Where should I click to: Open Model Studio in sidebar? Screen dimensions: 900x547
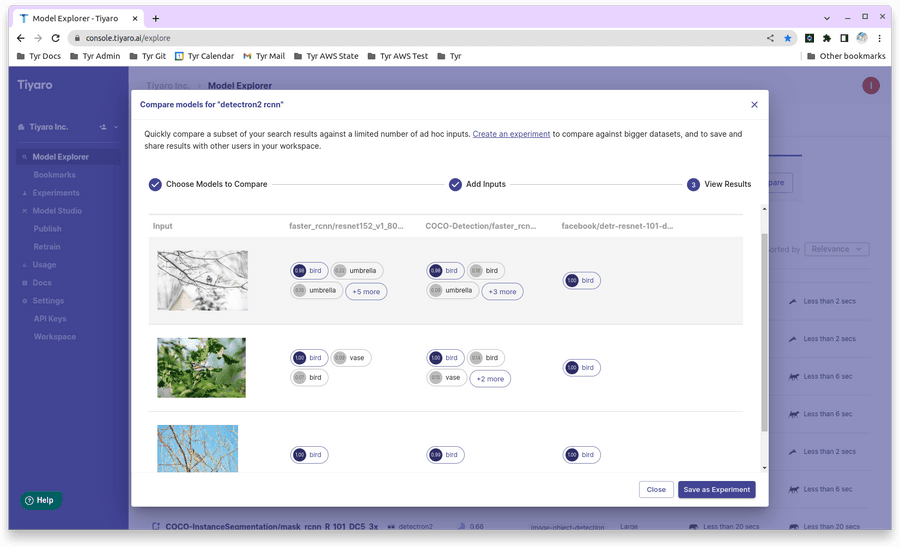[57, 211]
